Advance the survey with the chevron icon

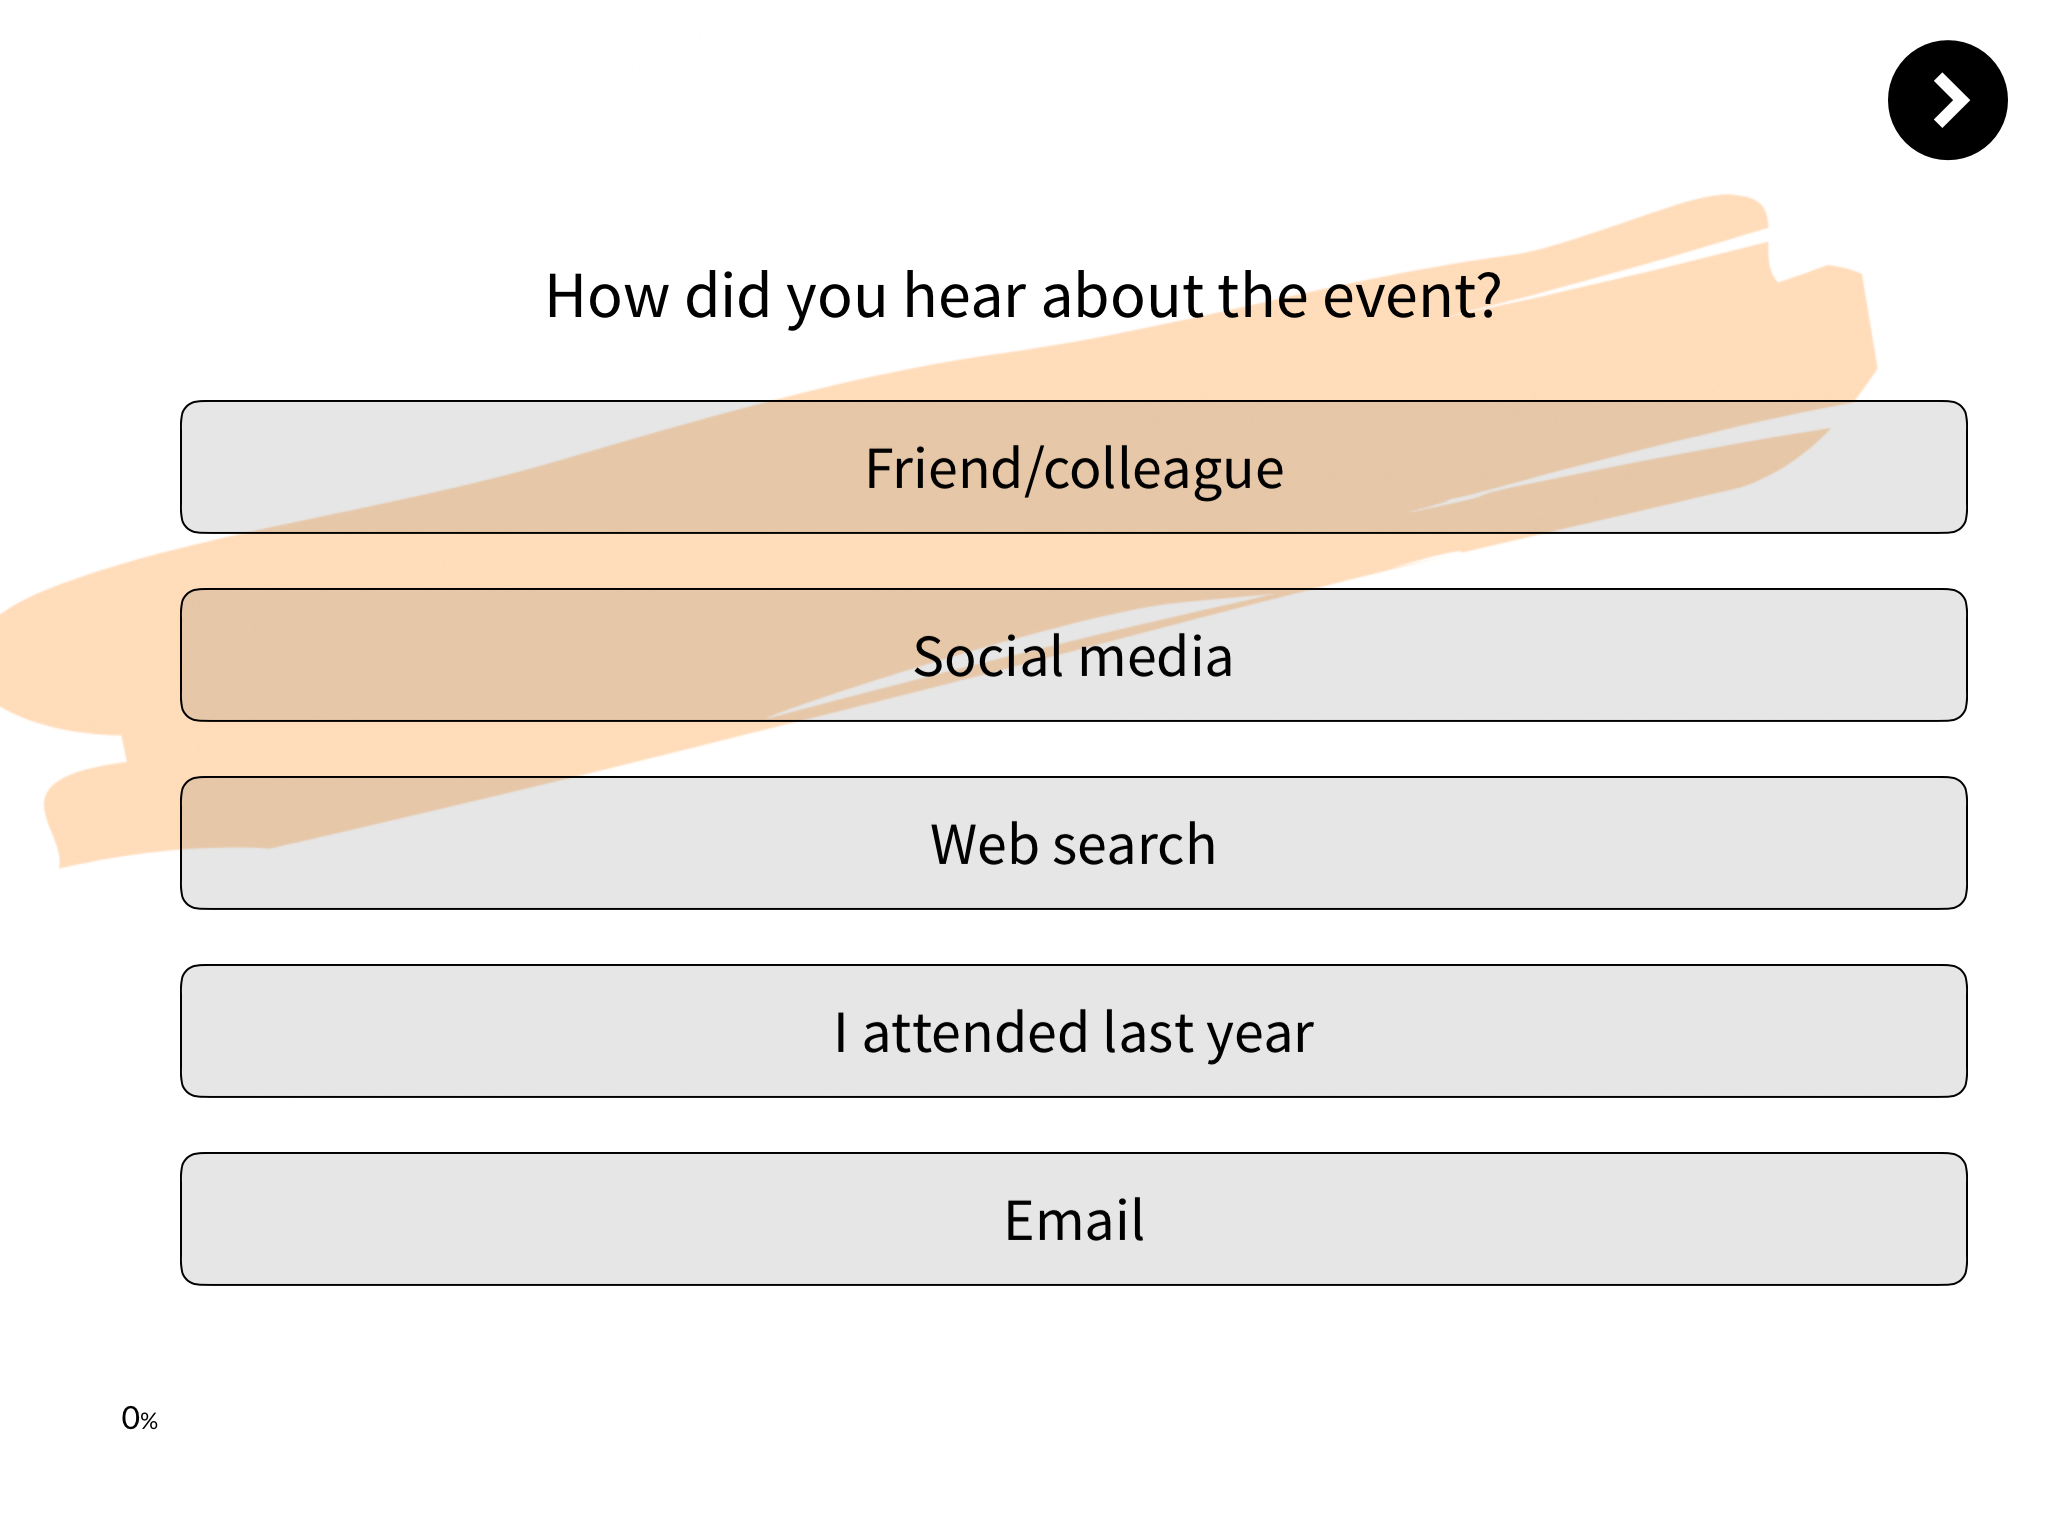click(x=1948, y=100)
